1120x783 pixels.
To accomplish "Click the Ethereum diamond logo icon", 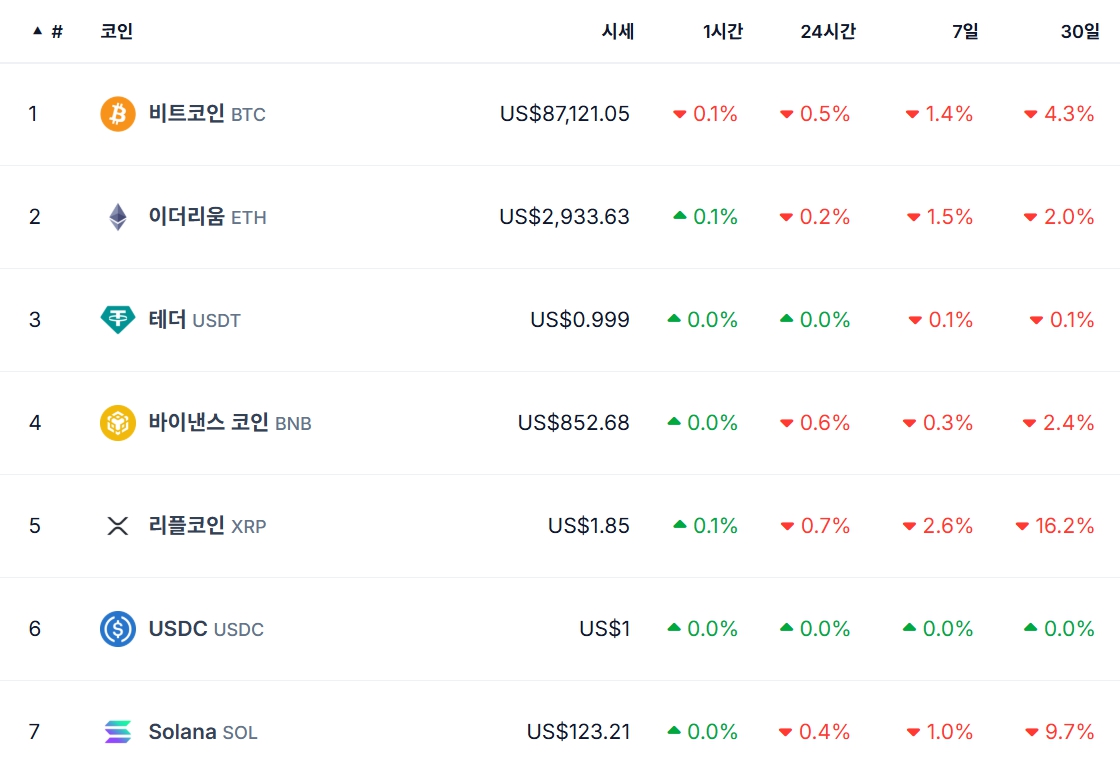I will 118,217.
